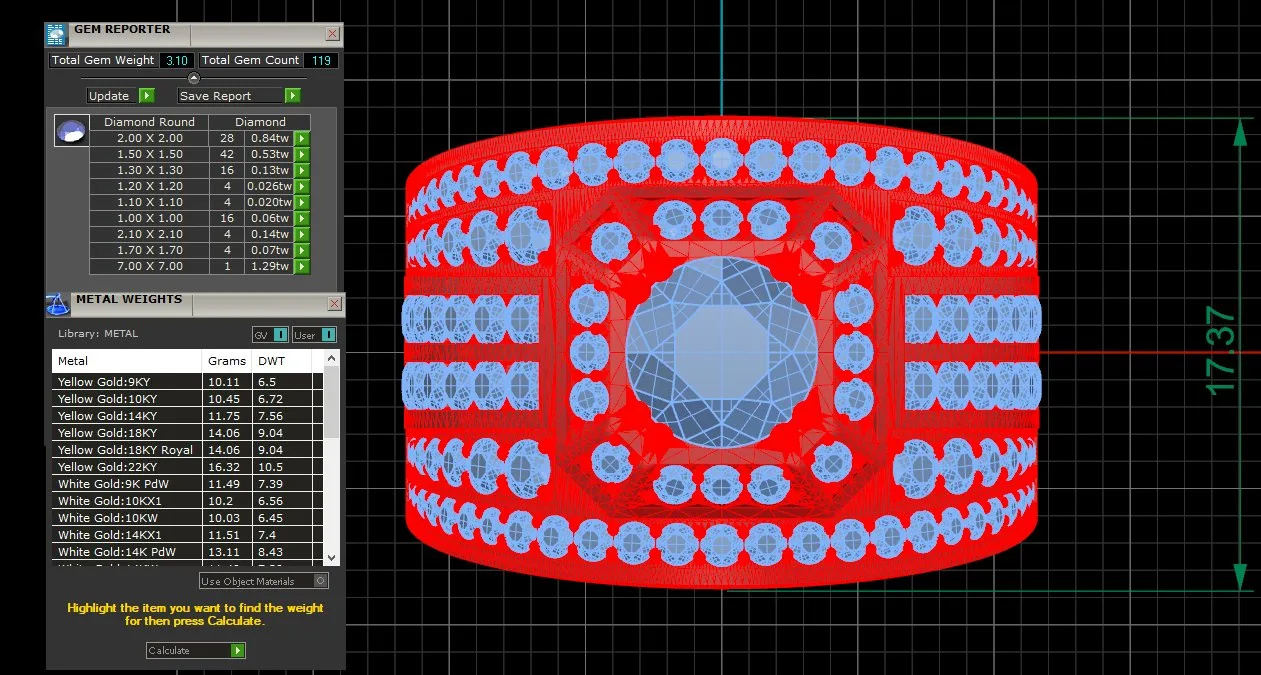Collapse the Gem Reporter summary with the up-arrow

point(194,78)
